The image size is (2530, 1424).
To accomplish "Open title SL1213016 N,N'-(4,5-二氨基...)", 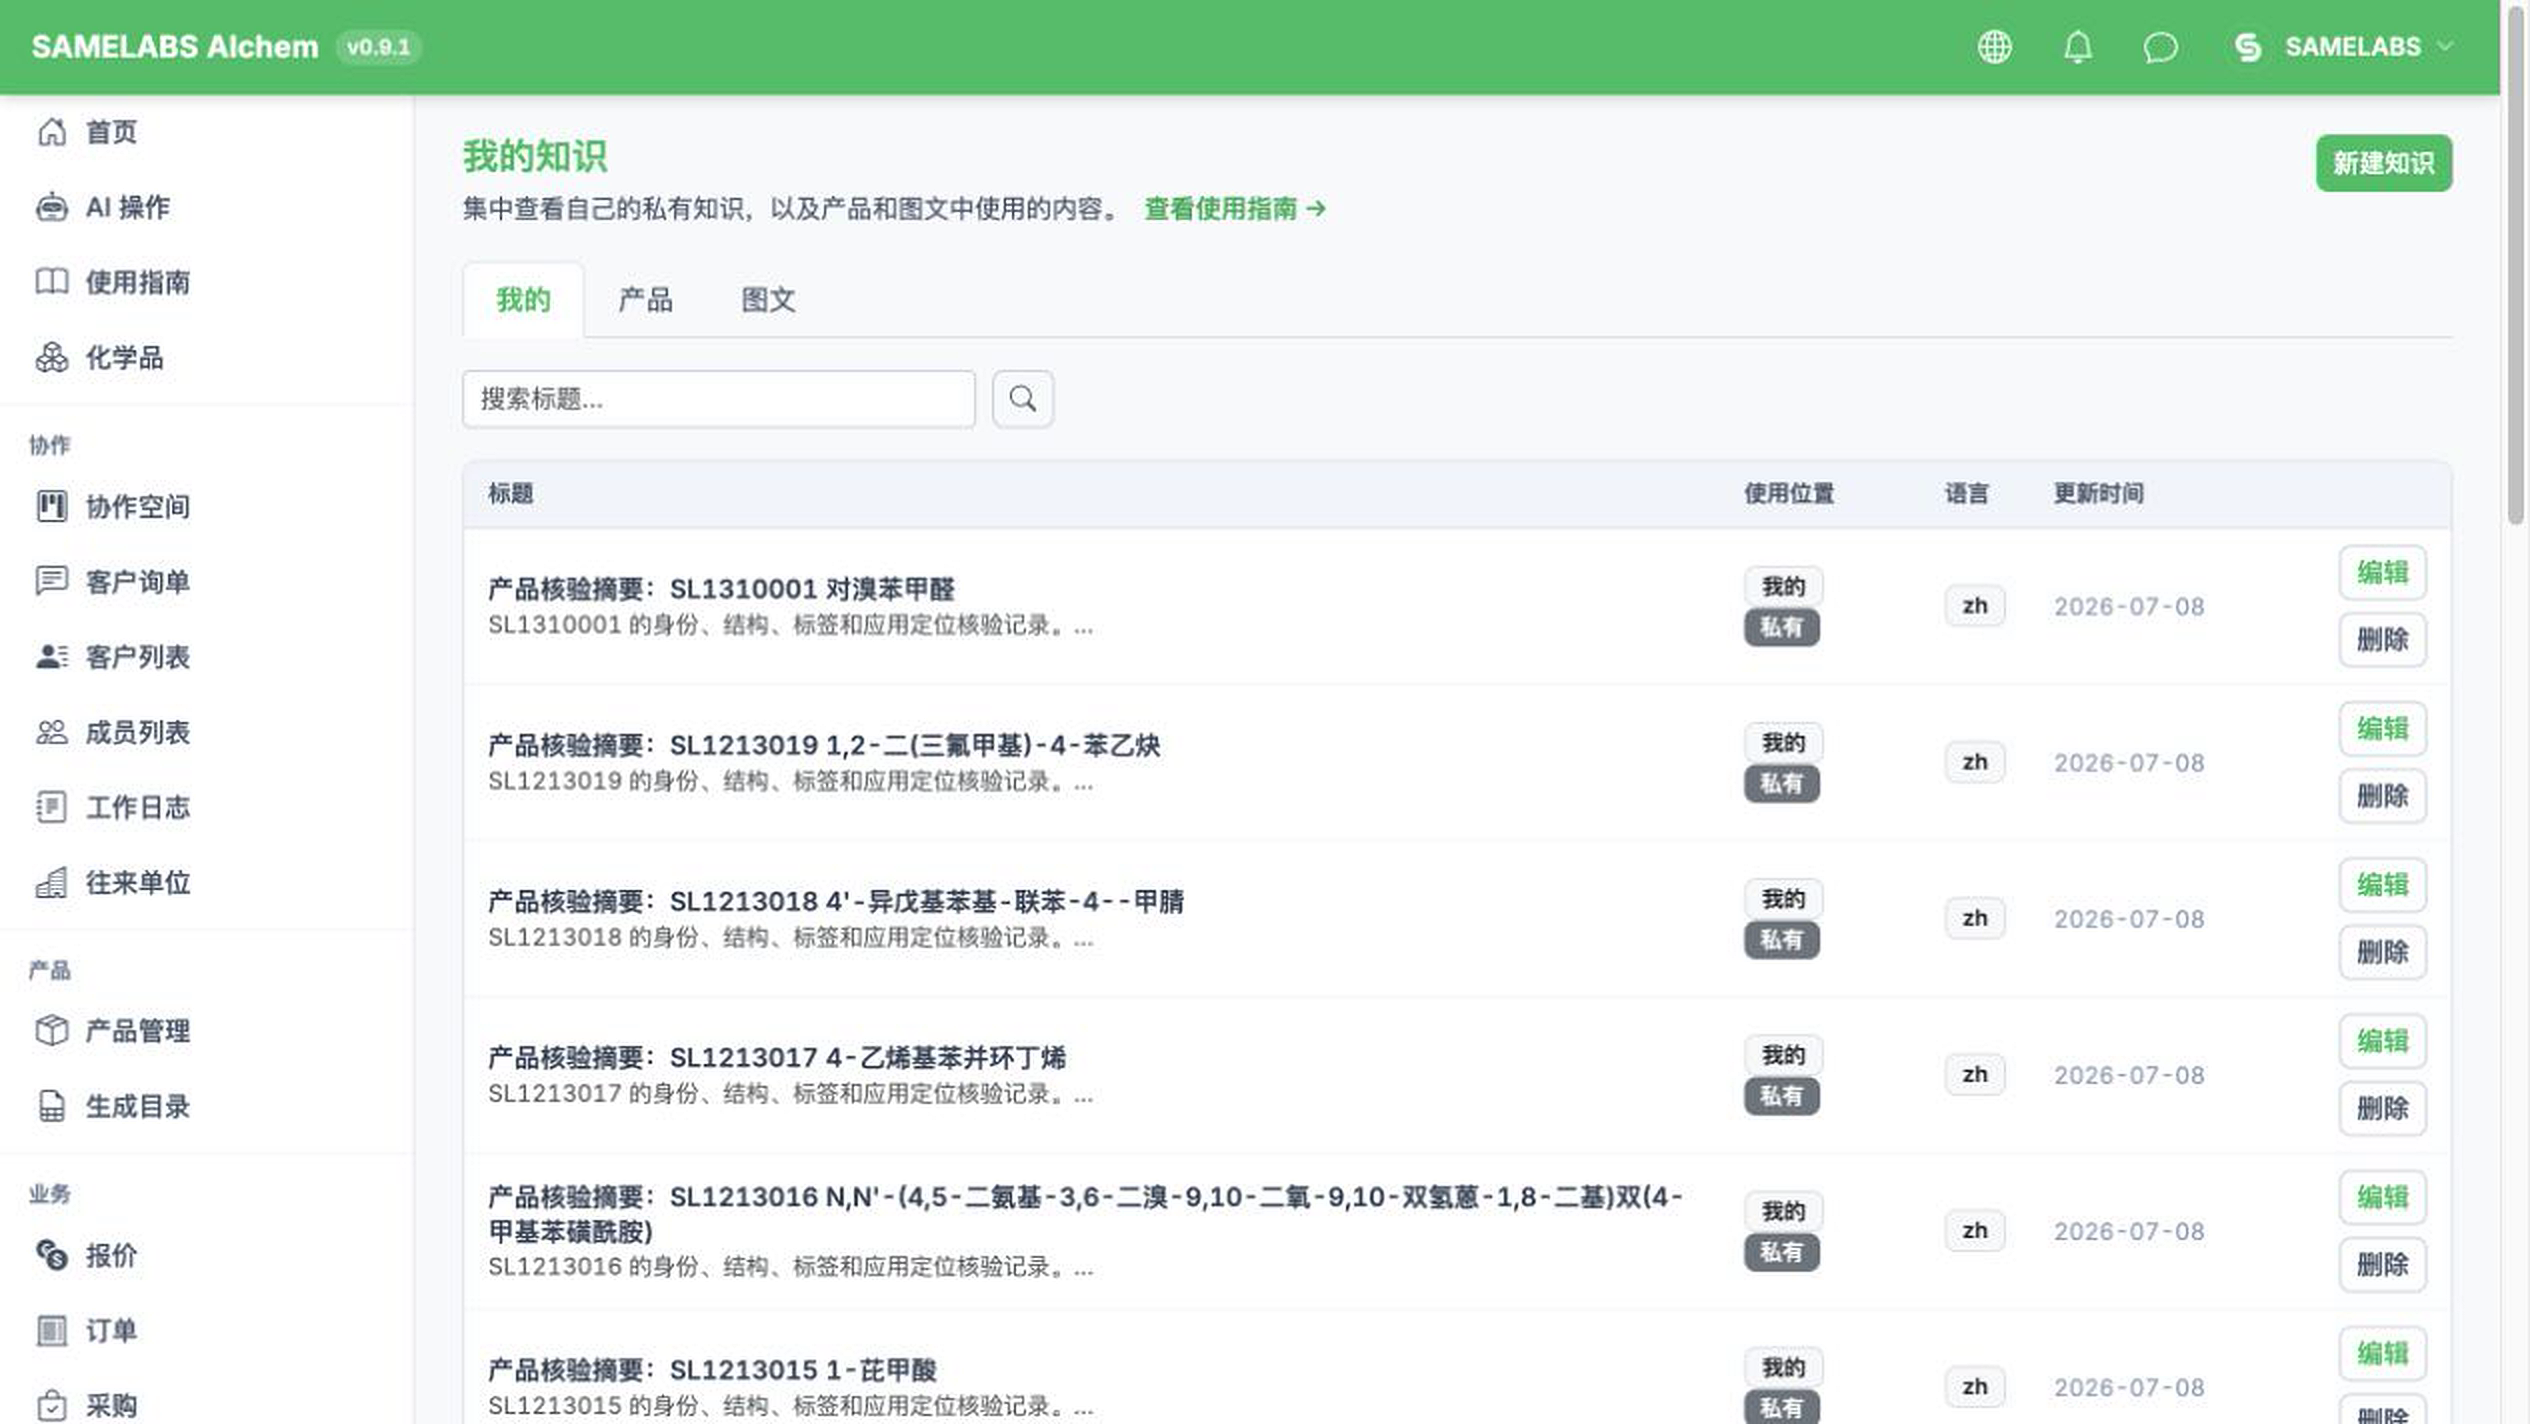I will pyautogui.click(x=1085, y=1213).
